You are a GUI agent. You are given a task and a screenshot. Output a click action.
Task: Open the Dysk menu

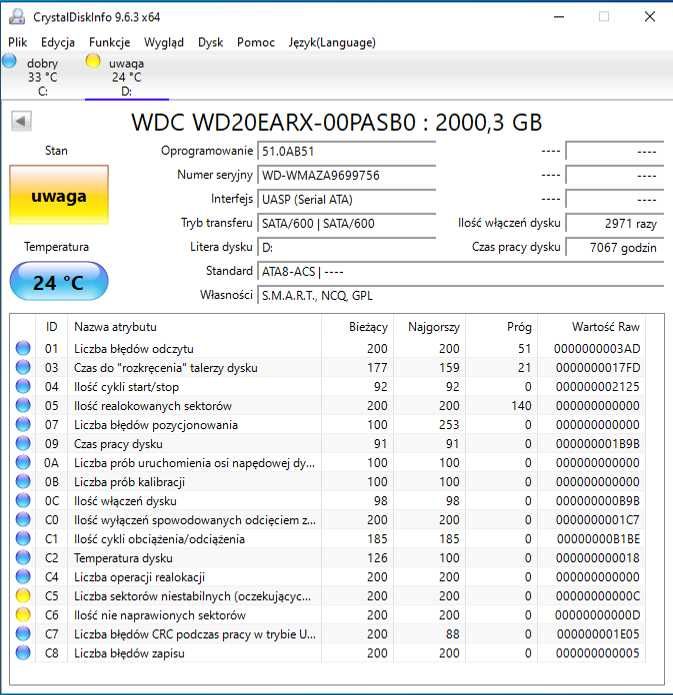point(210,42)
